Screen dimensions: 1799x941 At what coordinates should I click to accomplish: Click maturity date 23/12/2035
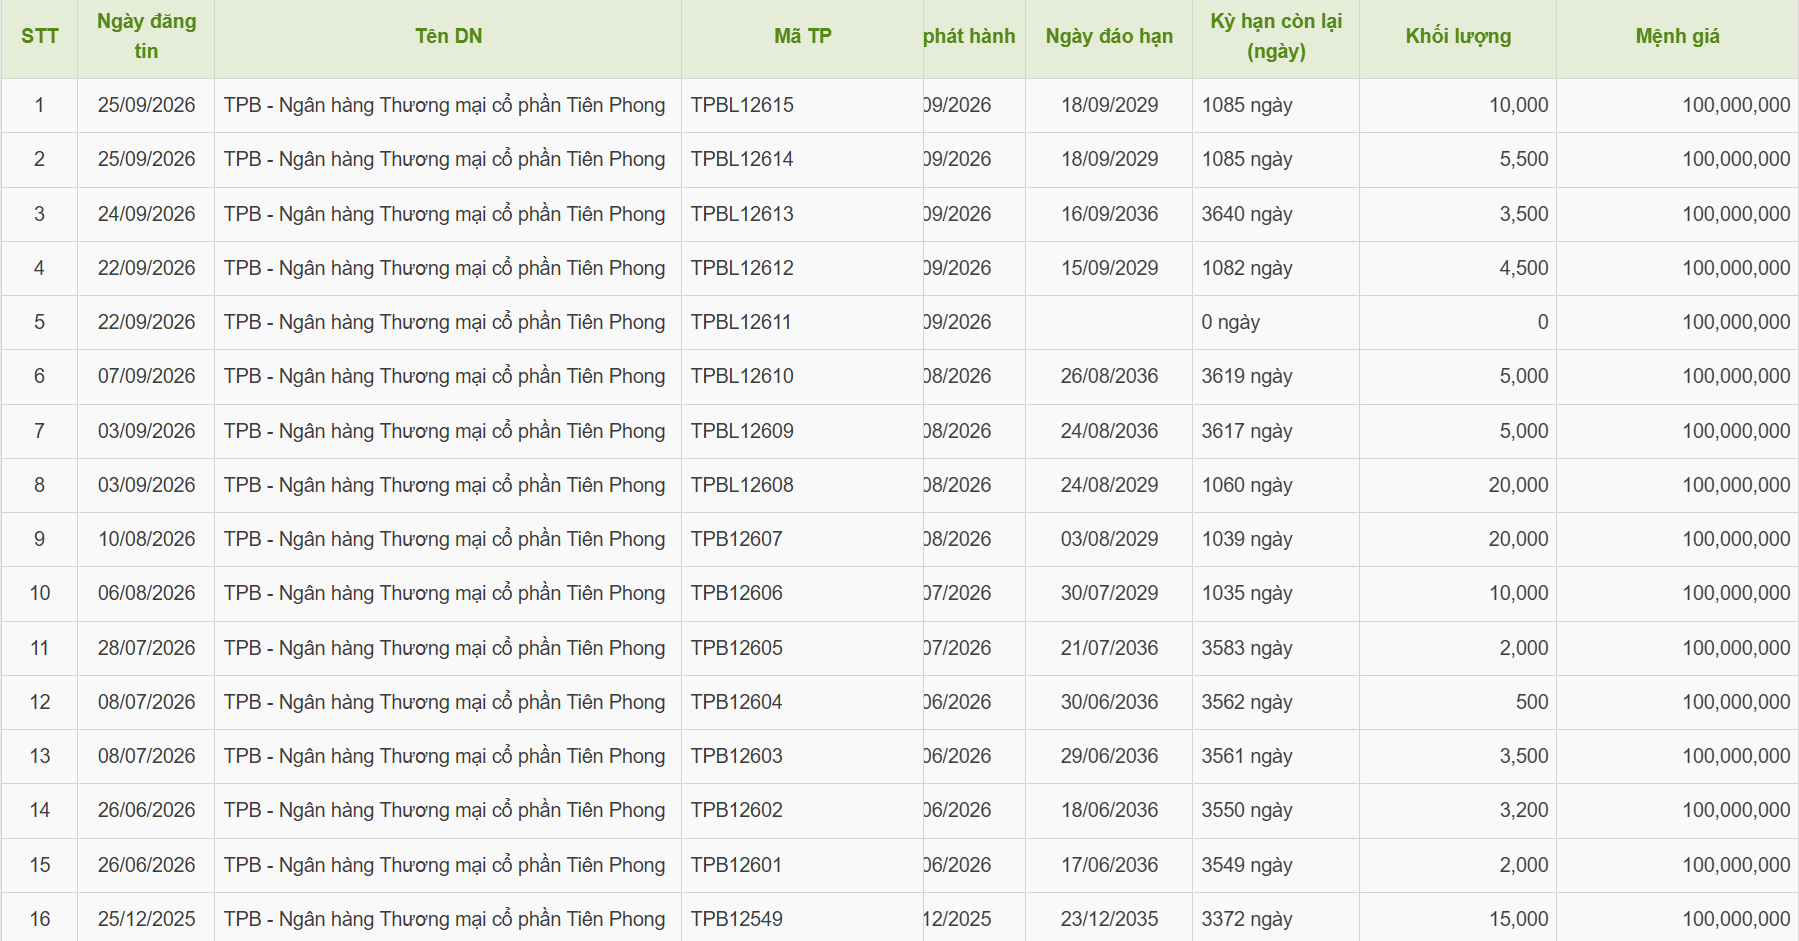click(1109, 919)
